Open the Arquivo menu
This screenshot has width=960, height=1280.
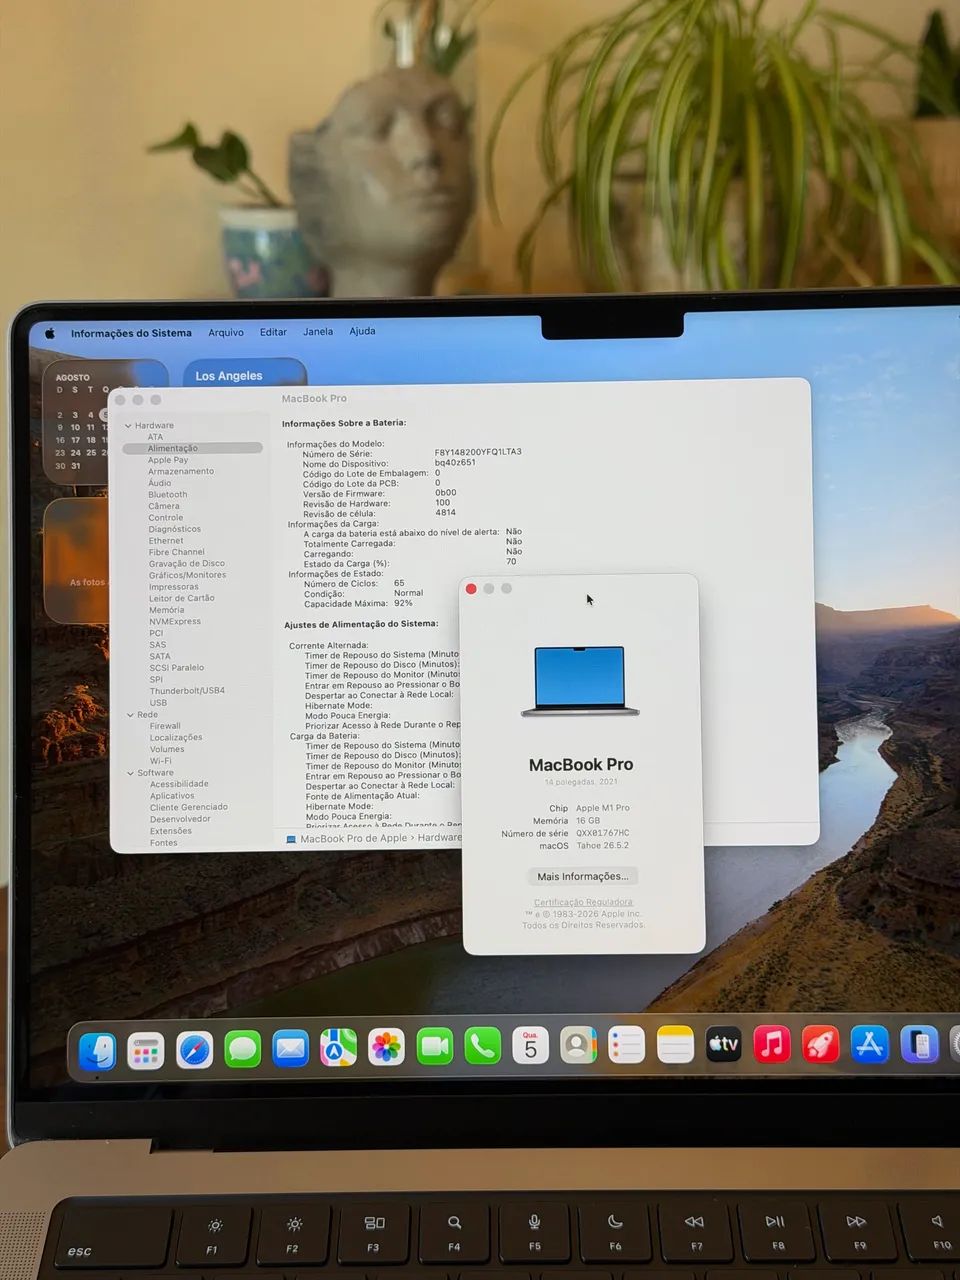click(x=226, y=332)
